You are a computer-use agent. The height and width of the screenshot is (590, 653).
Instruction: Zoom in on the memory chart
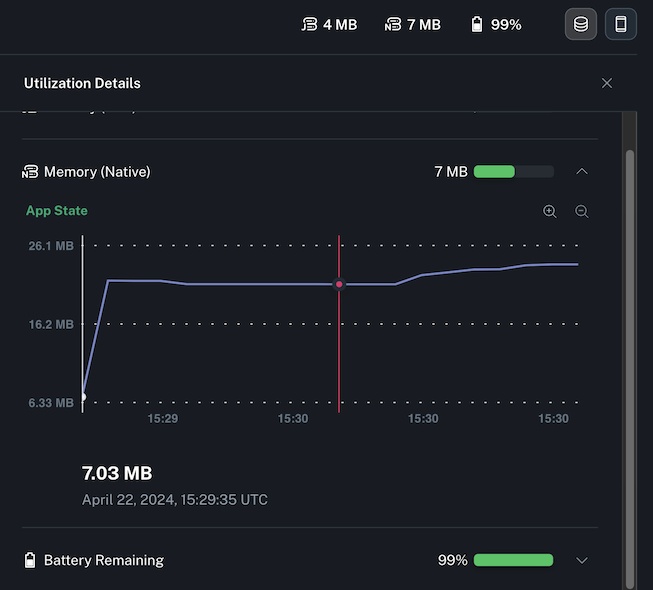click(x=549, y=211)
